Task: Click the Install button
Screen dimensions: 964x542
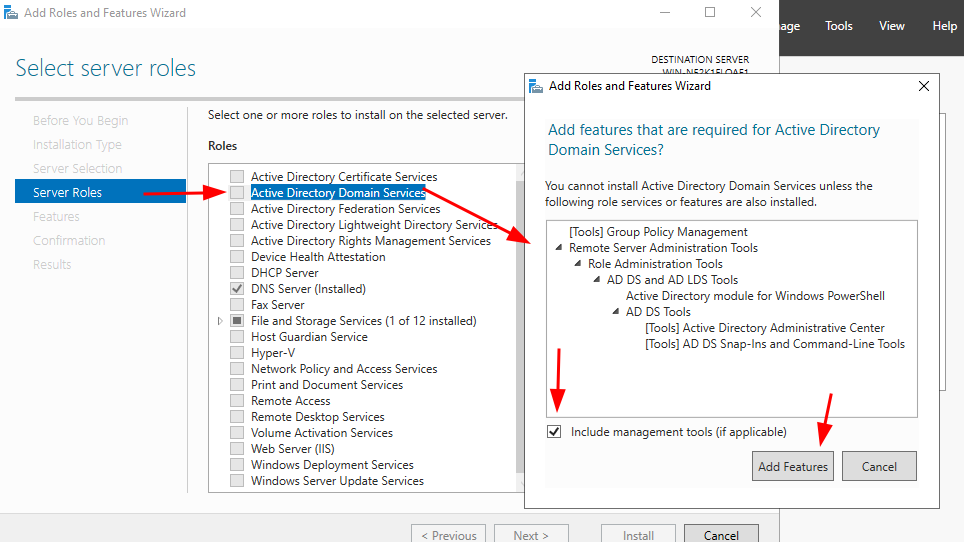Action: (638, 534)
